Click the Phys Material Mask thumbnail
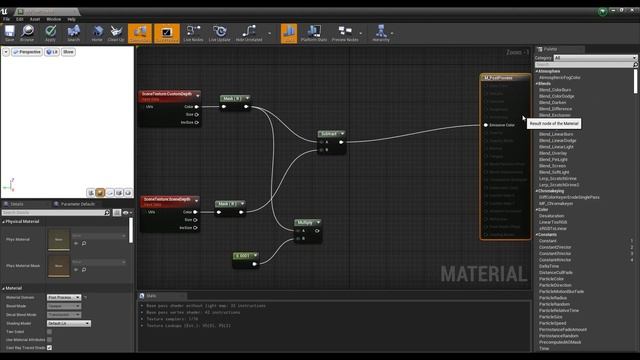640x360 pixels. click(59, 266)
